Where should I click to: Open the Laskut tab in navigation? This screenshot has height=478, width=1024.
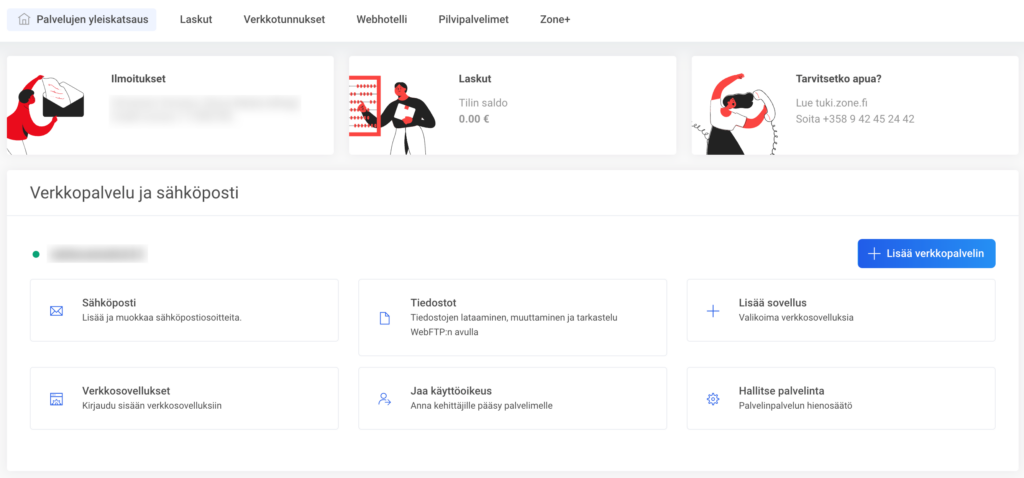[196, 19]
